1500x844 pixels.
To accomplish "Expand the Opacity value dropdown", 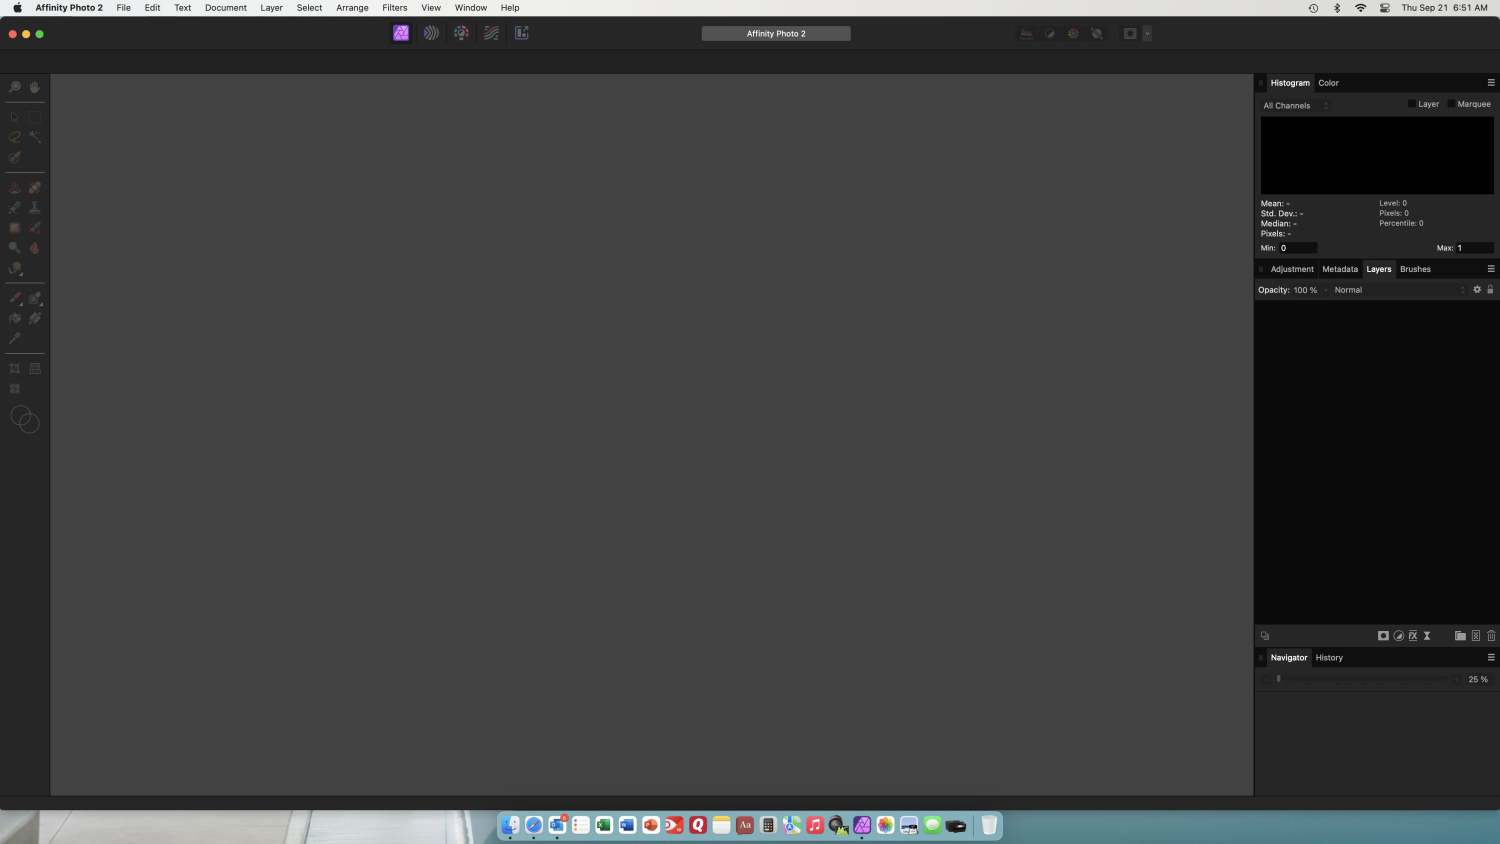I will coord(1326,290).
